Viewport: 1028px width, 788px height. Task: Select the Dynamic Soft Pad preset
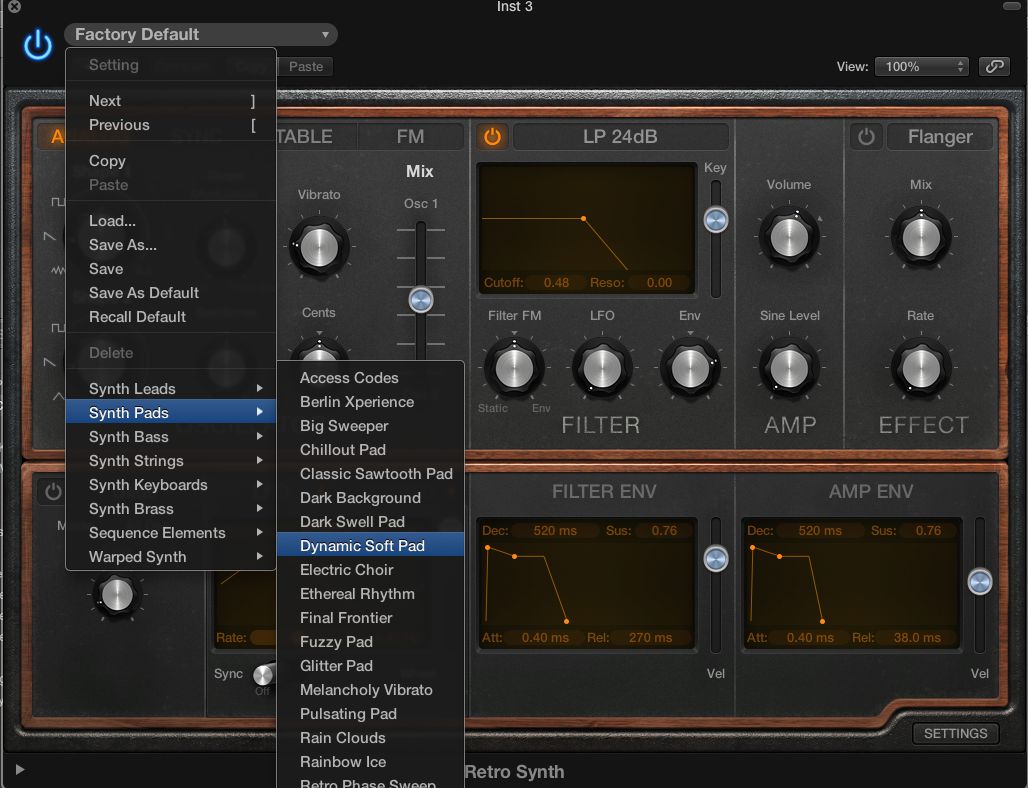click(370, 546)
